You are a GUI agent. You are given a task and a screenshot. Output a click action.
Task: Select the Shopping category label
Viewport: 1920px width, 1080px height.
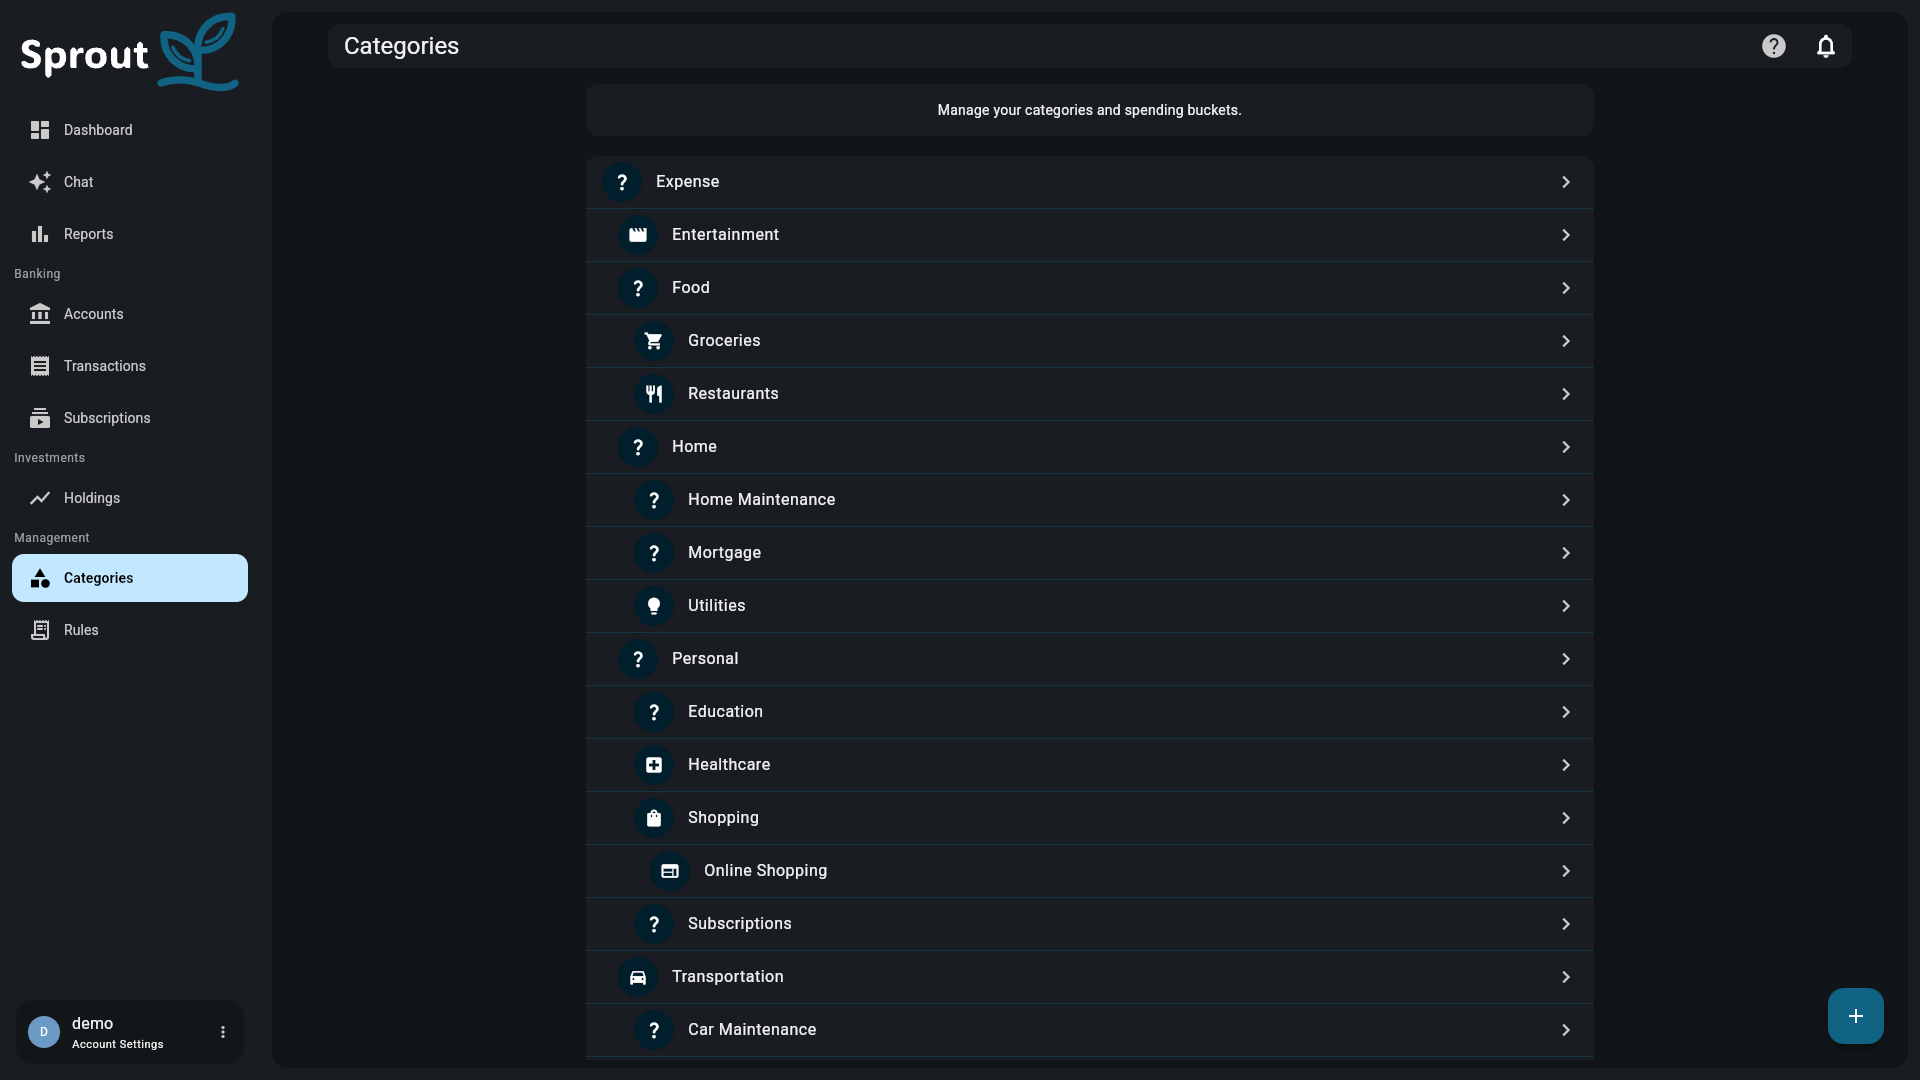[x=723, y=818]
